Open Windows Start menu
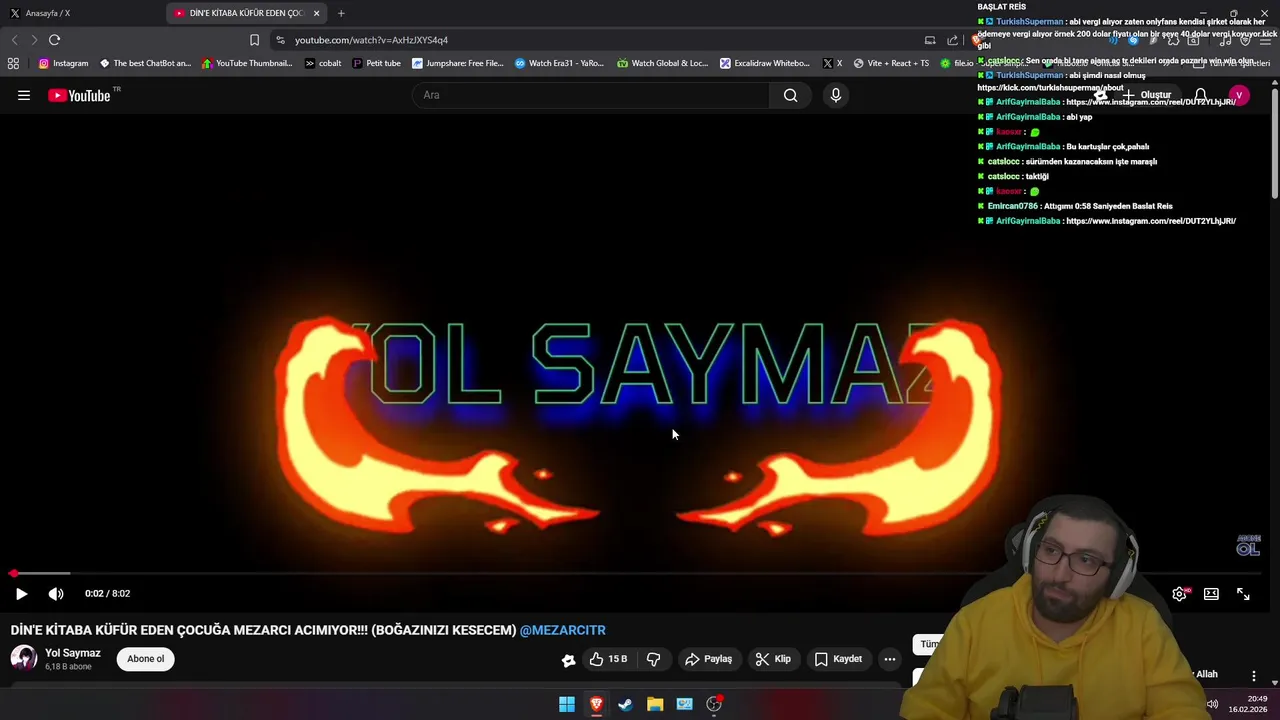The height and width of the screenshot is (720, 1280). [567, 704]
